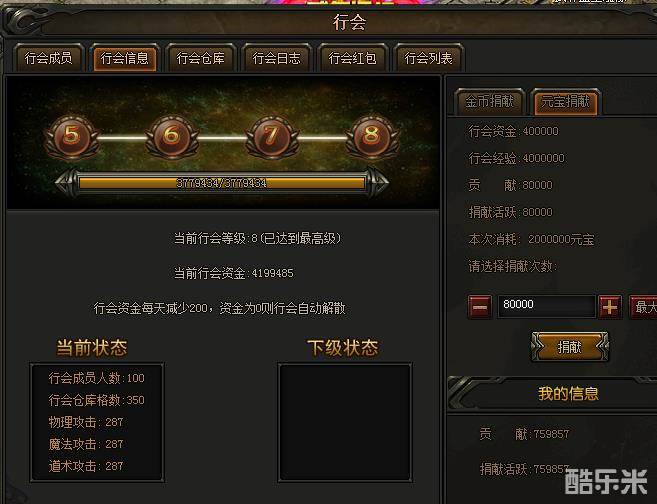This screenshot has height=504, width=657.
Task: Click the level 5 guild badge
Action: pos(72,136)
